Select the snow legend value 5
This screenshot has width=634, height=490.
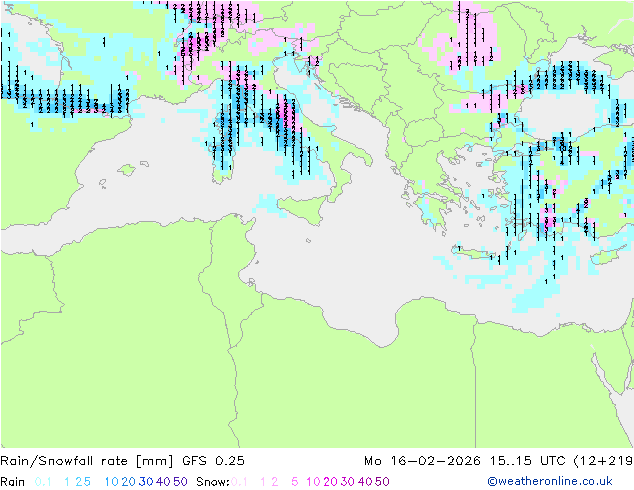pos(295,482)
